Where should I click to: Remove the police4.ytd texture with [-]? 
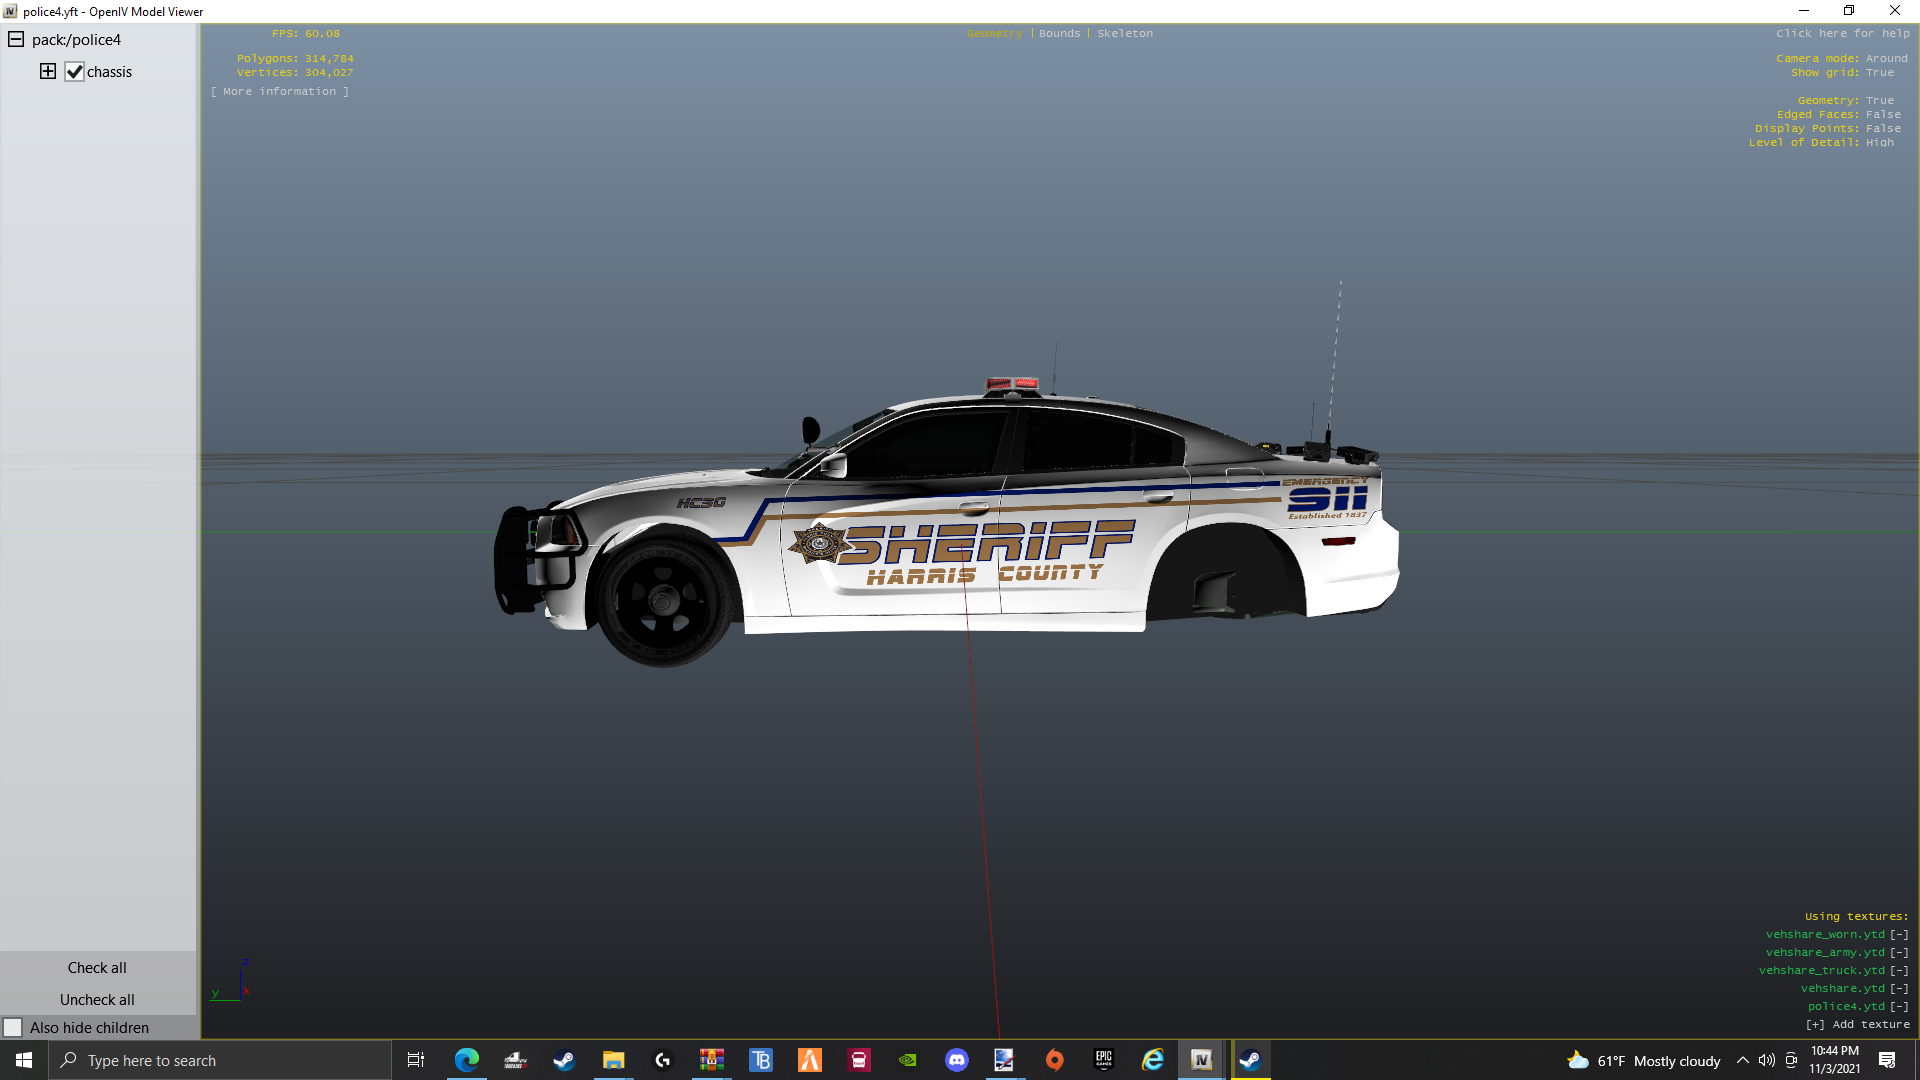tap(1899, 1006)
